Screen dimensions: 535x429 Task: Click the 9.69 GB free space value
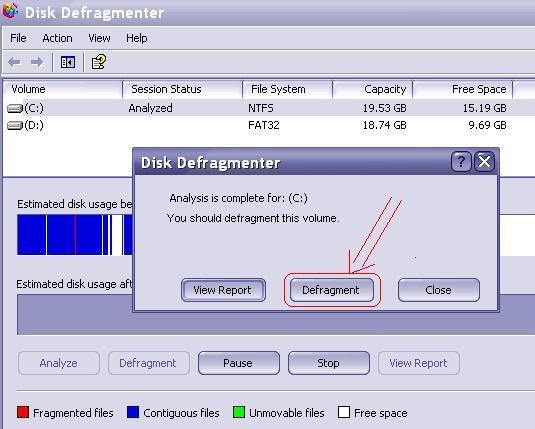487,126
